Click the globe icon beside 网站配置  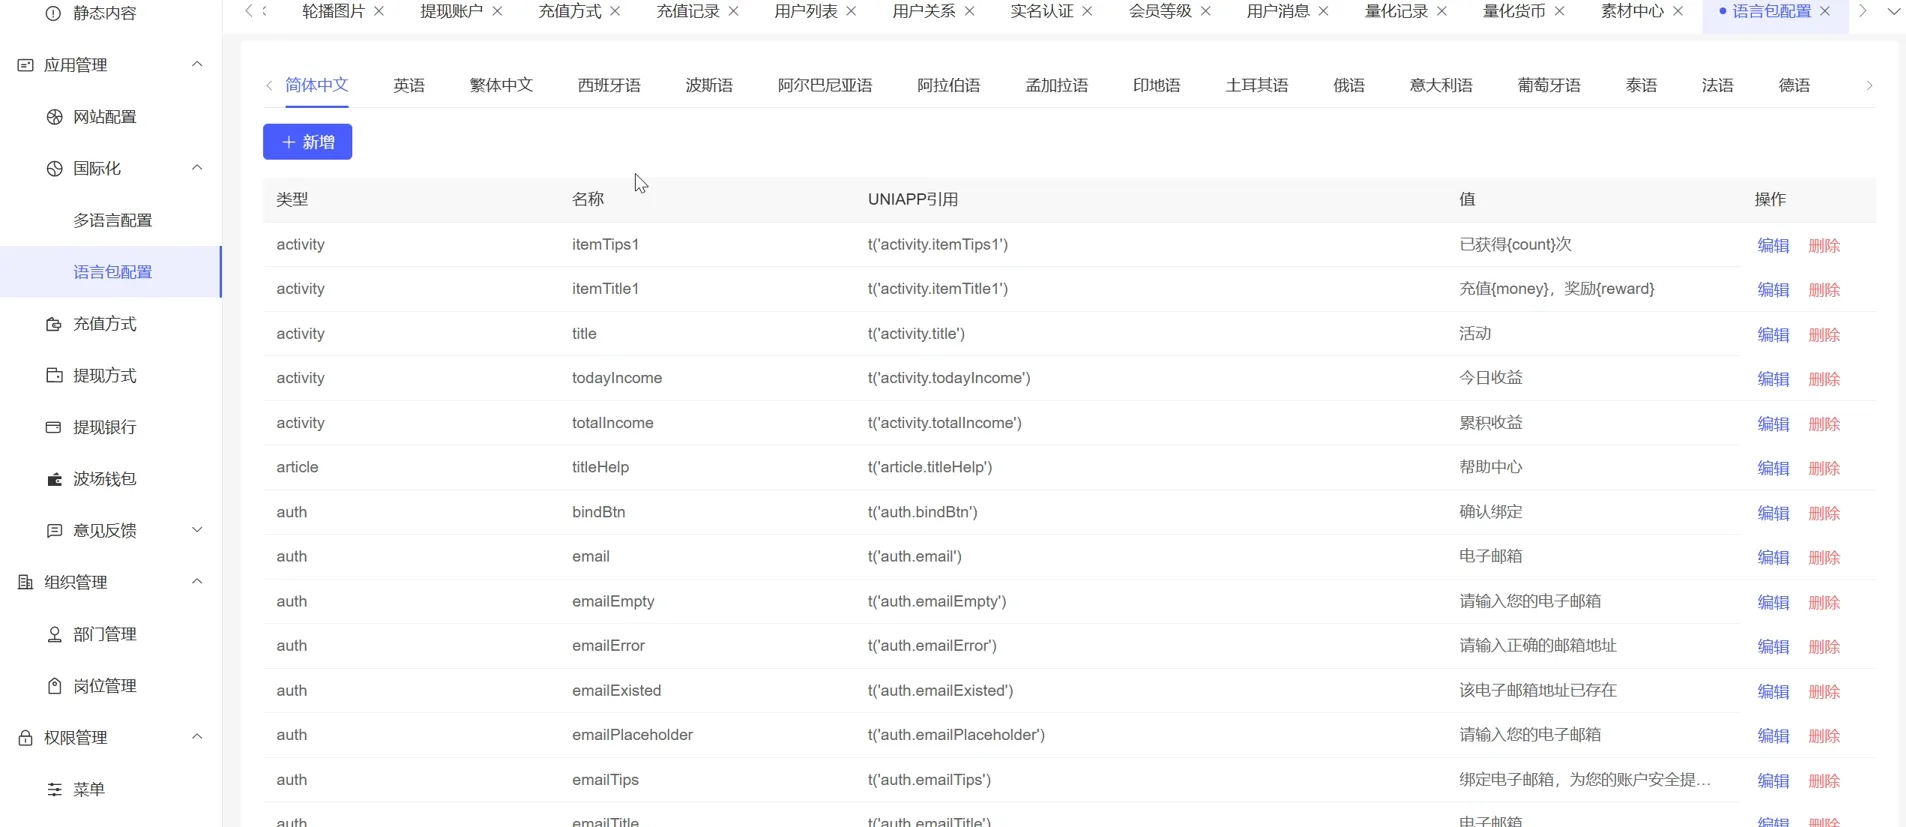54,117
